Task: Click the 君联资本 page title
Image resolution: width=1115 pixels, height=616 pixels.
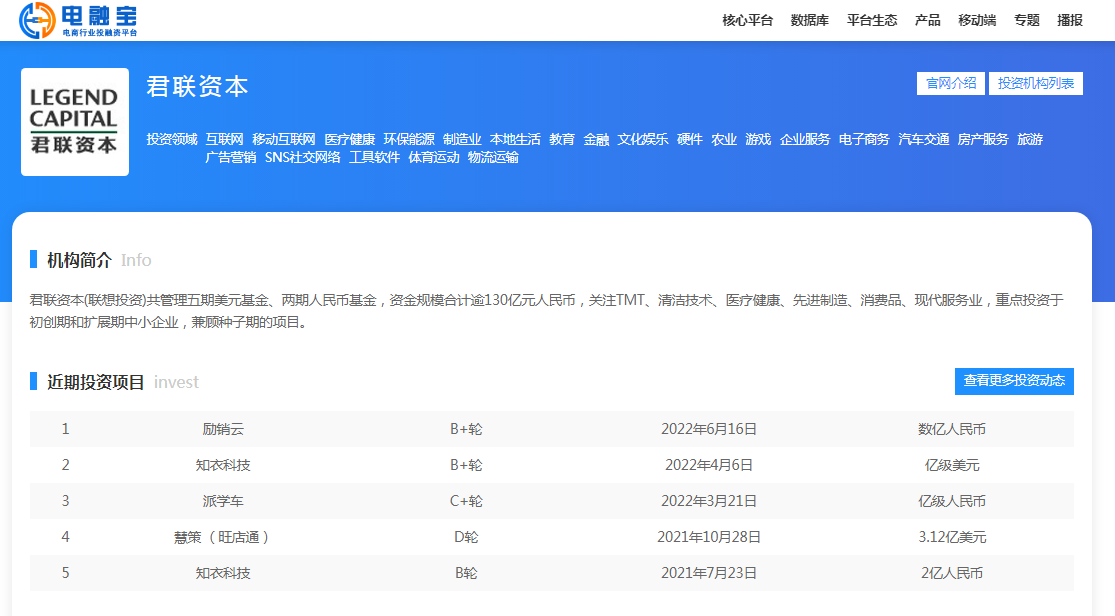Action: tap(197, 86)
